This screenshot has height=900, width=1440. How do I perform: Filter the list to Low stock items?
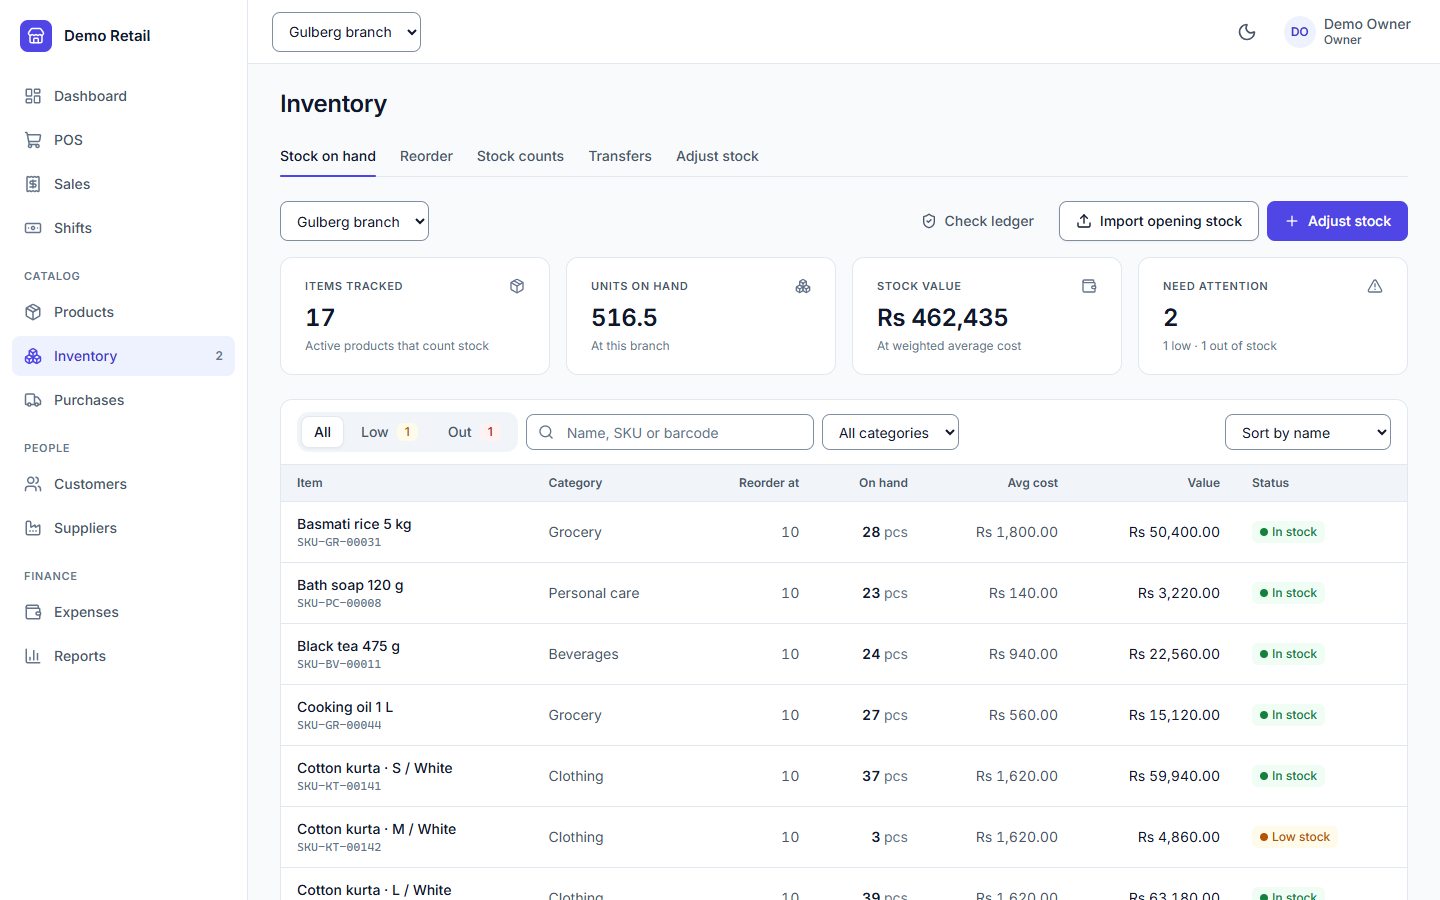388,432
